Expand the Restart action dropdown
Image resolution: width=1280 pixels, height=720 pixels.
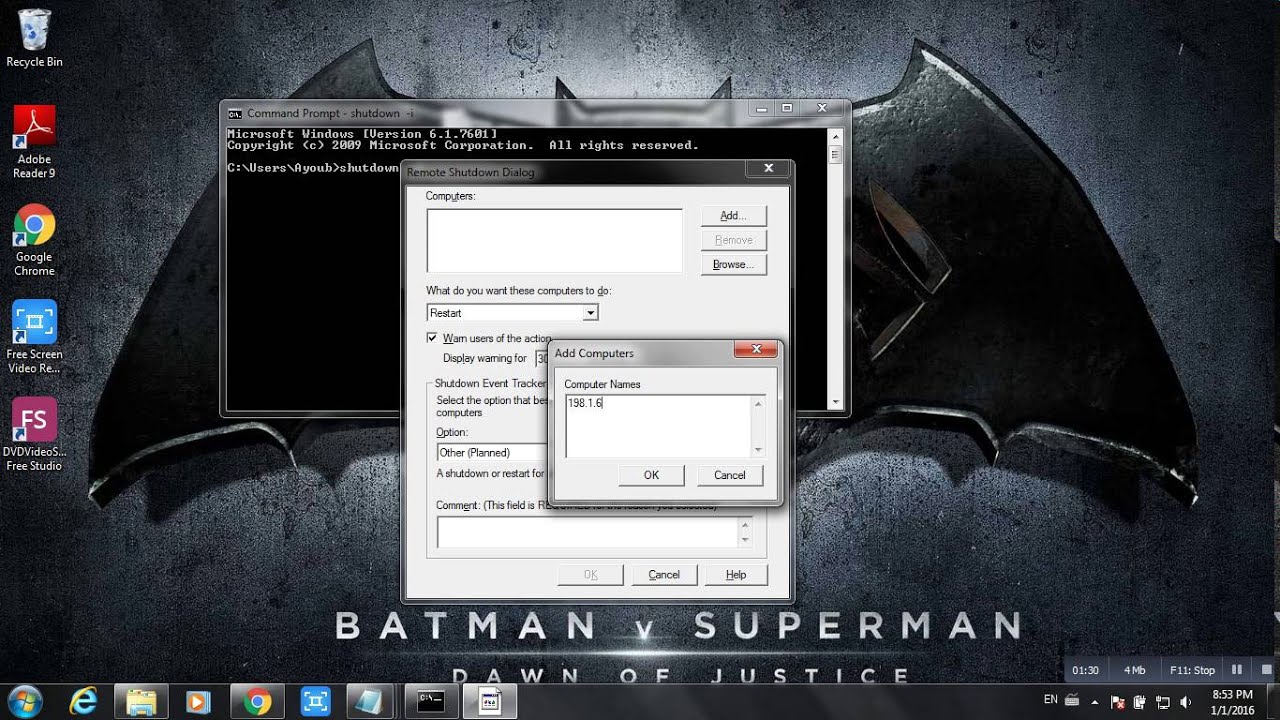(591, 313)
